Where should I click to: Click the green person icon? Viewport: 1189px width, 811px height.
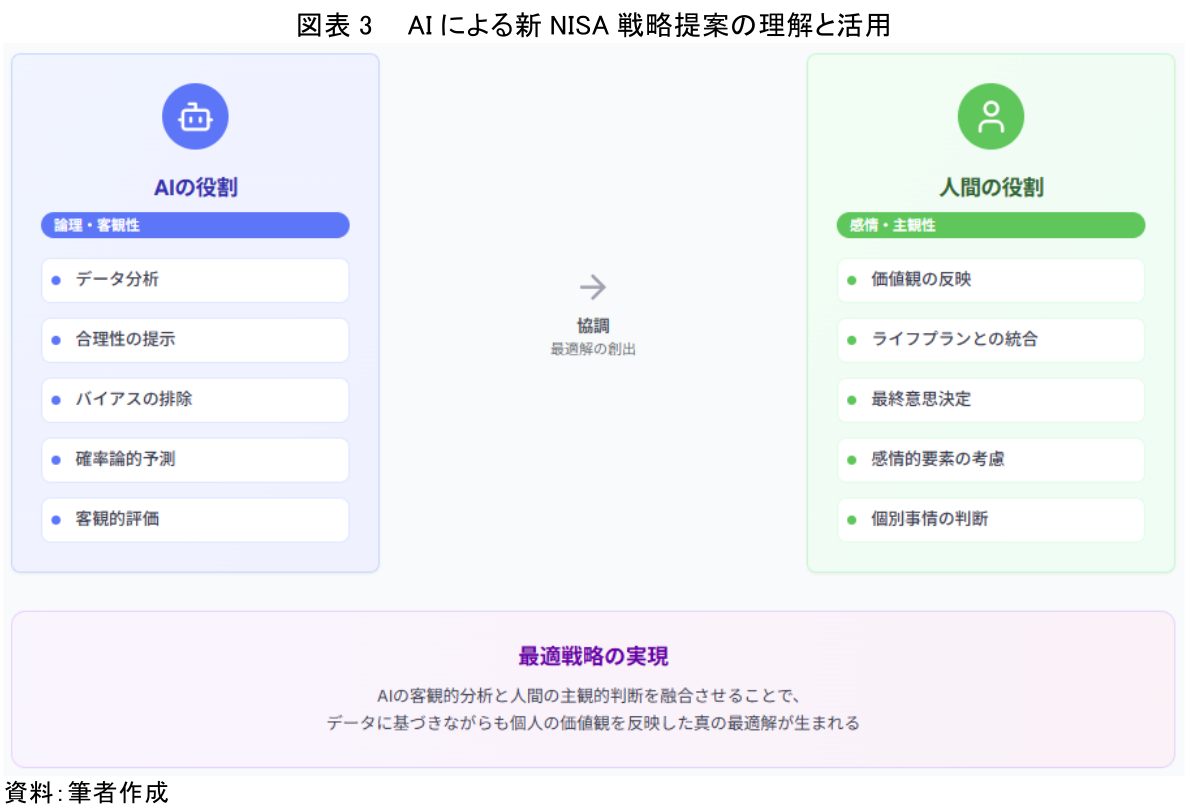[990, 117]
